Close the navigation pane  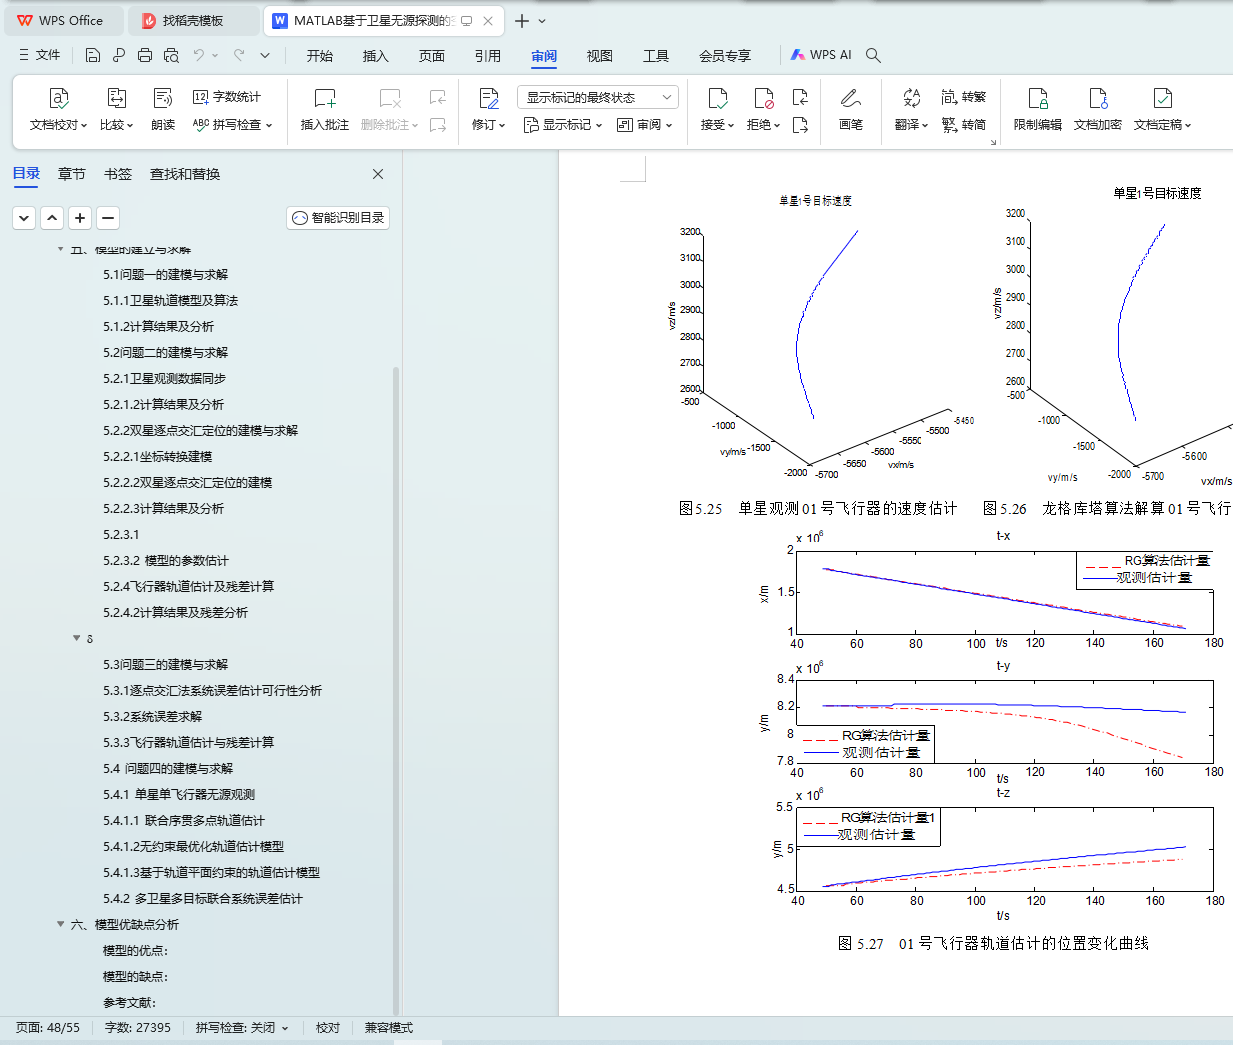click(x=378, y=174)
